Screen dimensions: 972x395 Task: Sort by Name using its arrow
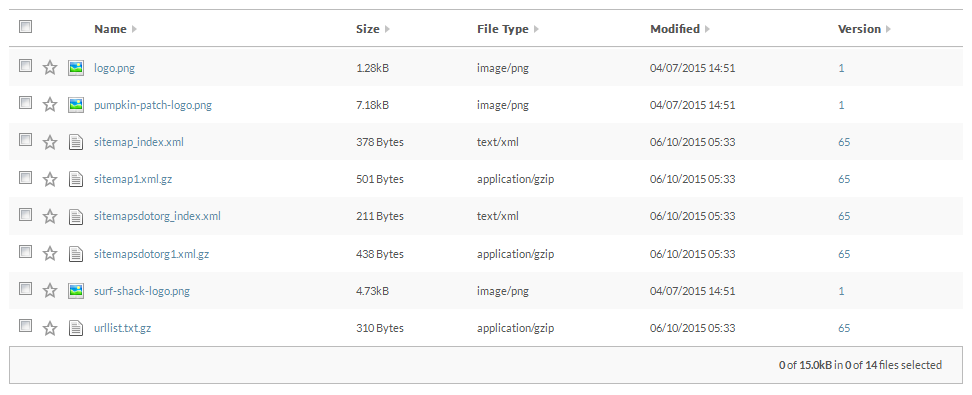pos(134,29)
